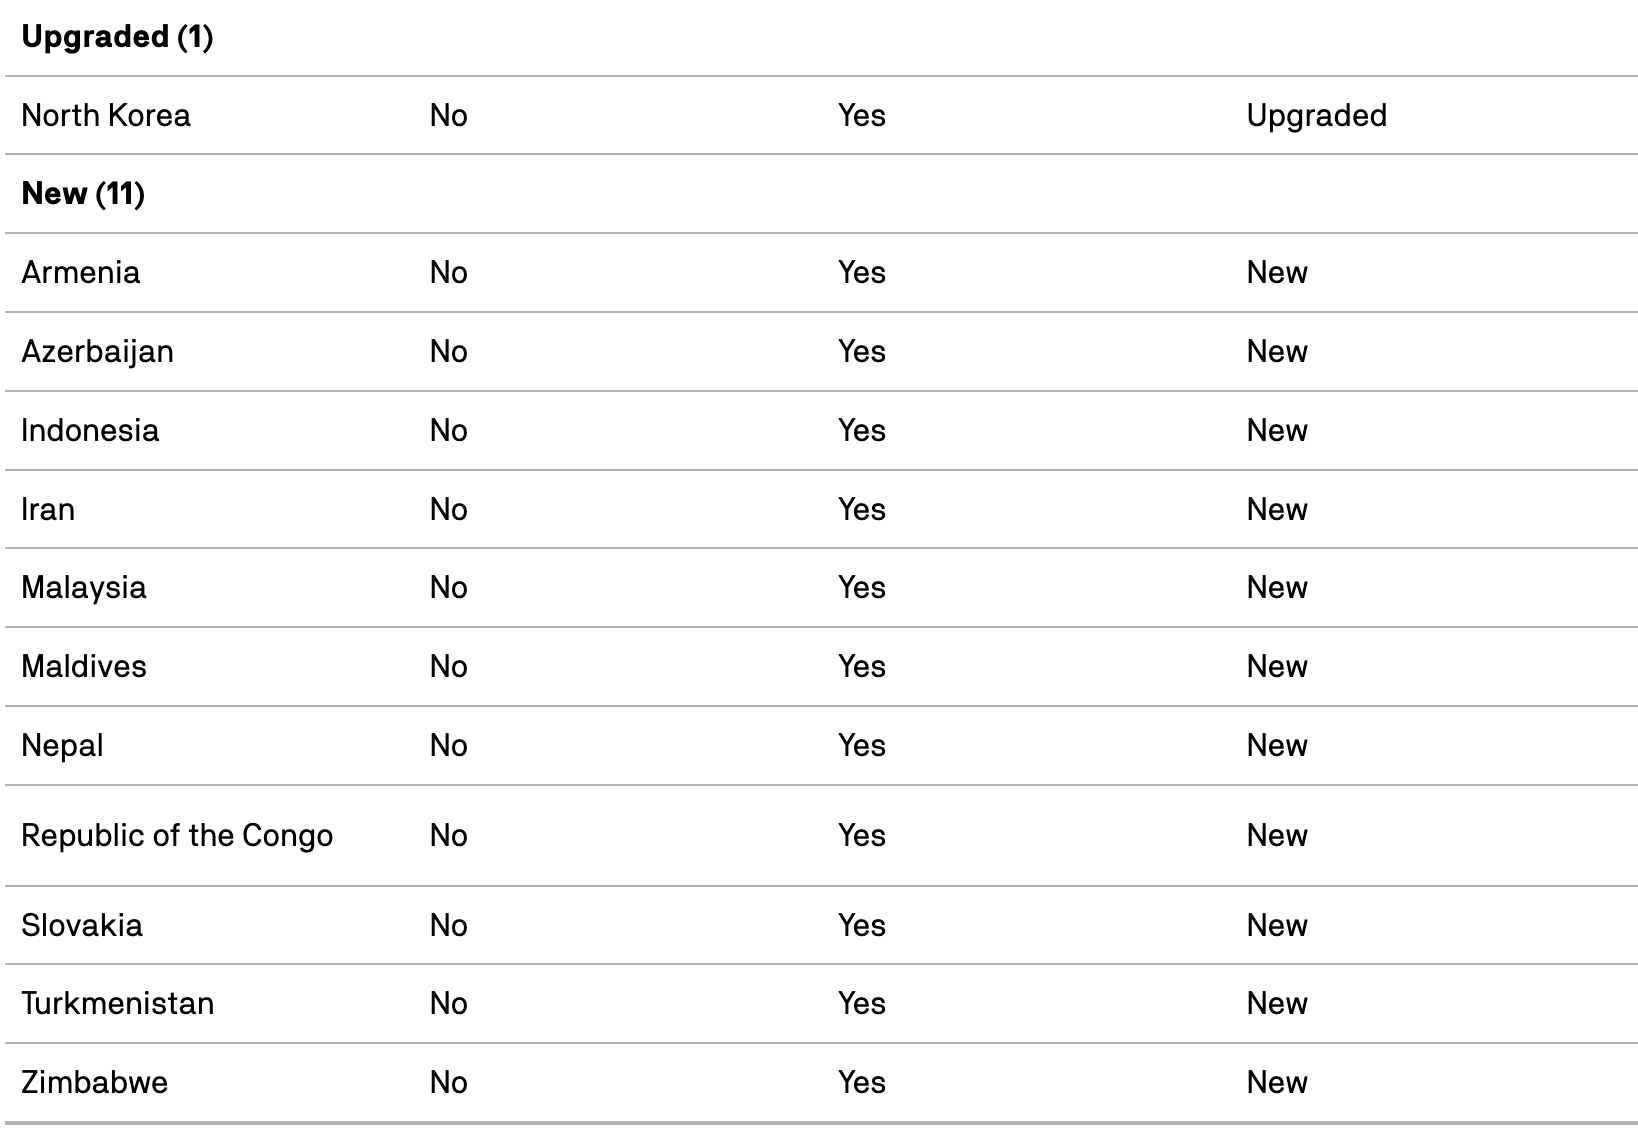The width and height of the screenshot is (1638, 1130).
Task: Select the Nepal country cell
Action: point(62,746)
